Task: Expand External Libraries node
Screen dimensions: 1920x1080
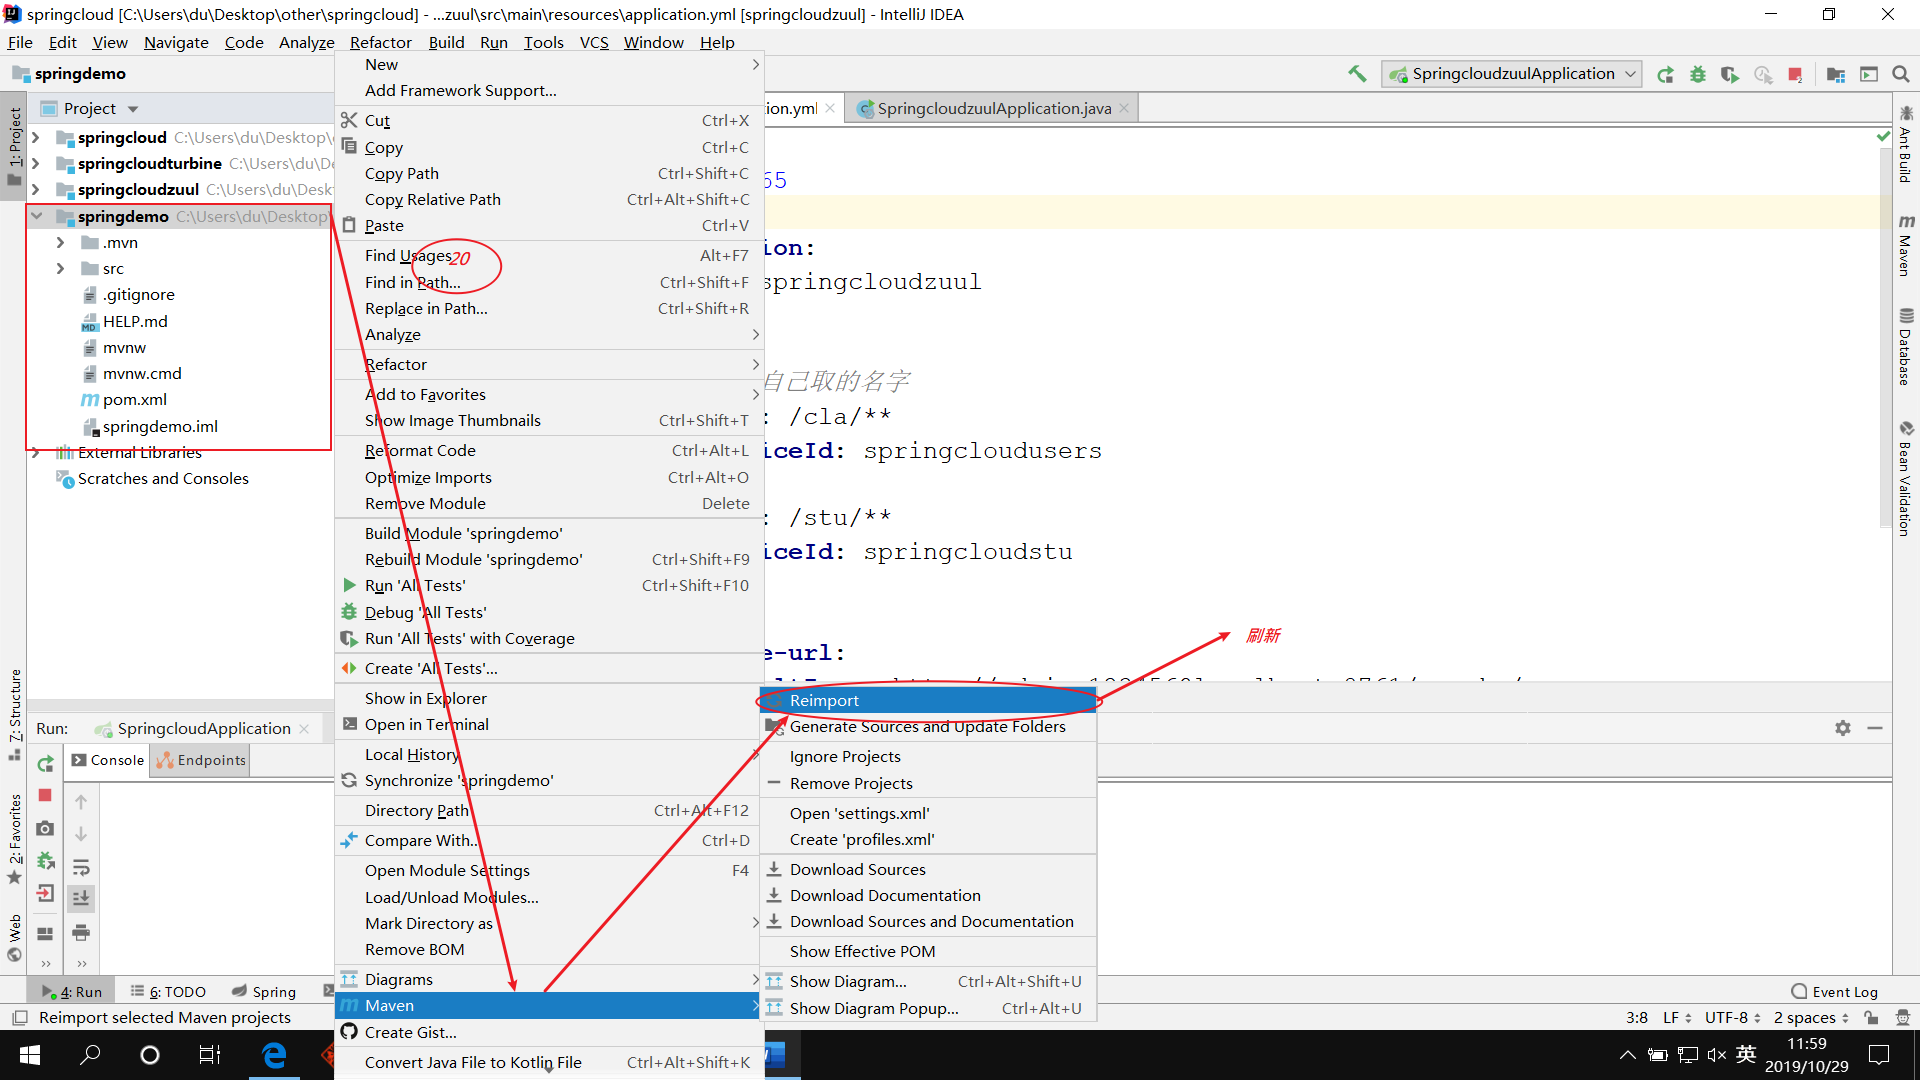Action: pos(36,452)
